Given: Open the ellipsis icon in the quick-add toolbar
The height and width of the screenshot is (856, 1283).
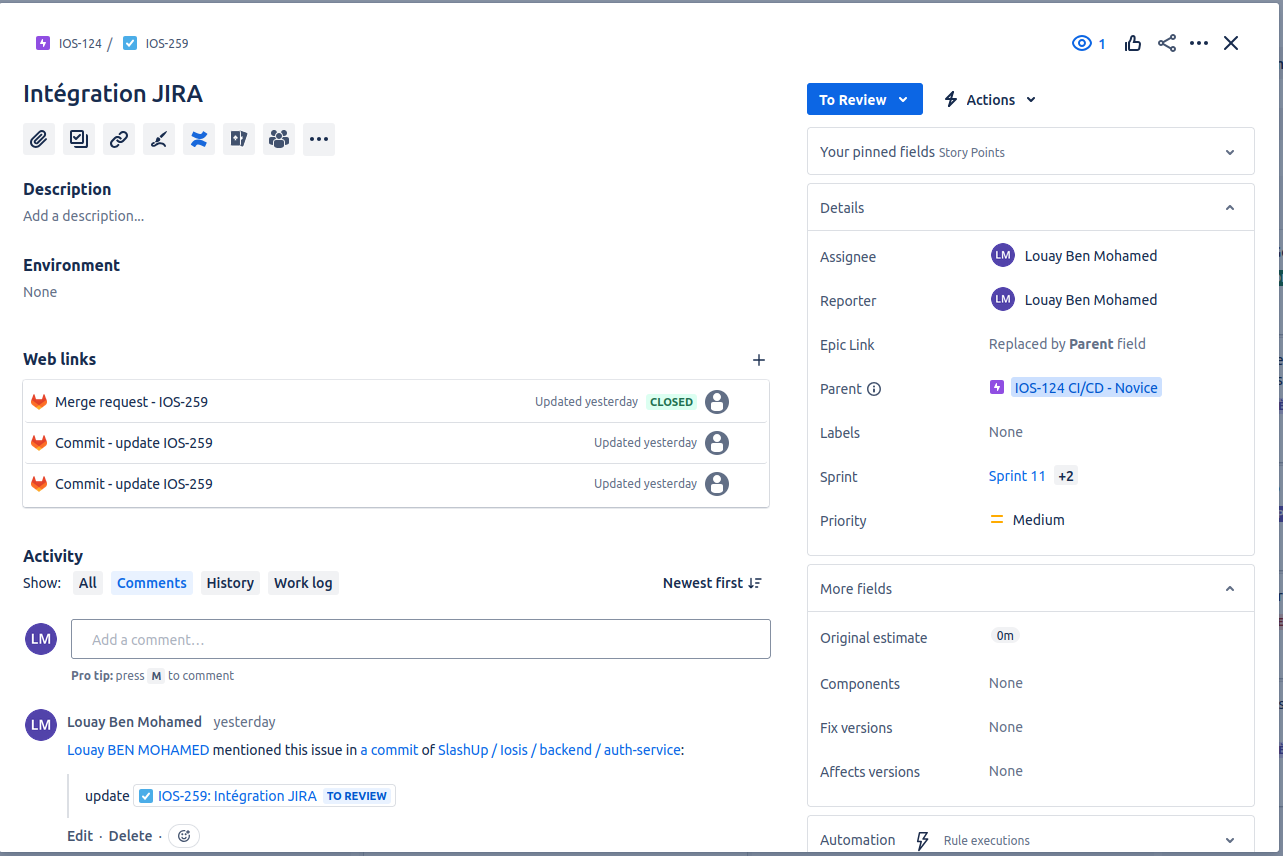Looking at the screenshot, I should (x=319, y=139).
